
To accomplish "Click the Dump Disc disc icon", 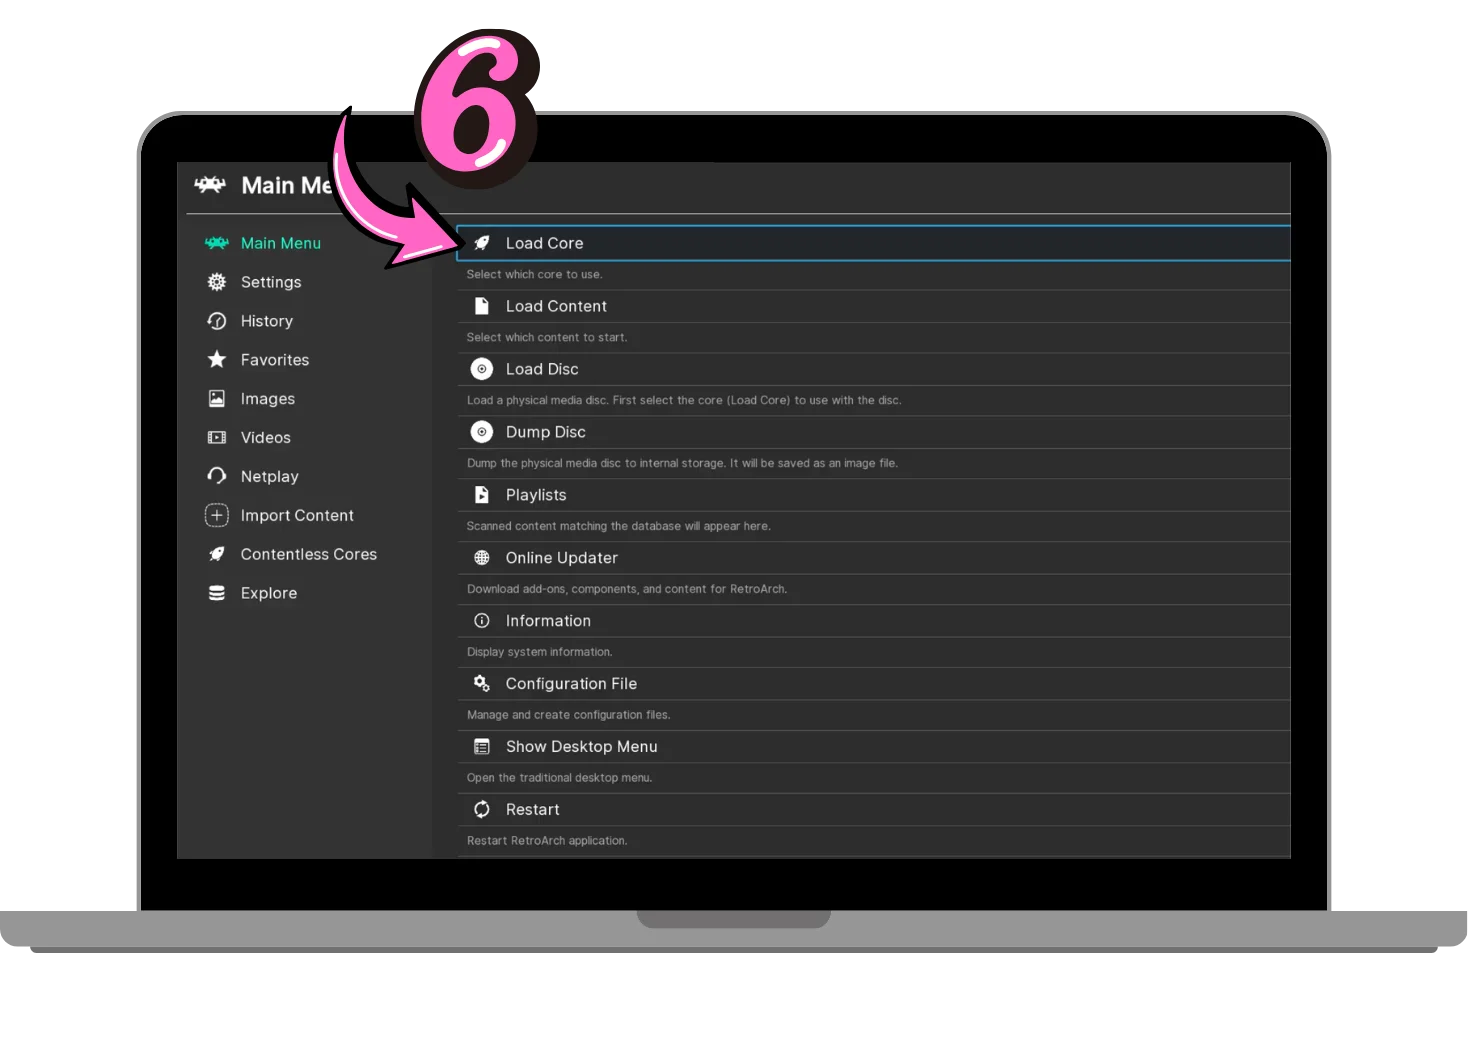I will coord(482,432).
